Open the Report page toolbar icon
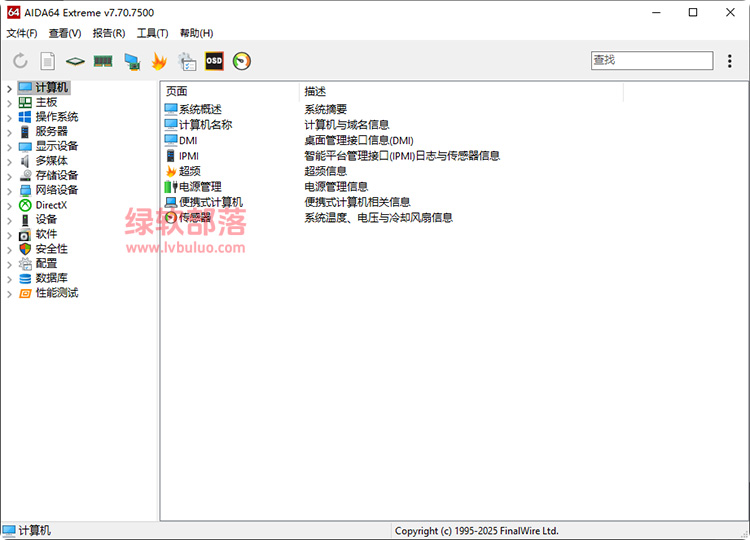The height and width of the screenshot is (540, 750). pos(47,61)
